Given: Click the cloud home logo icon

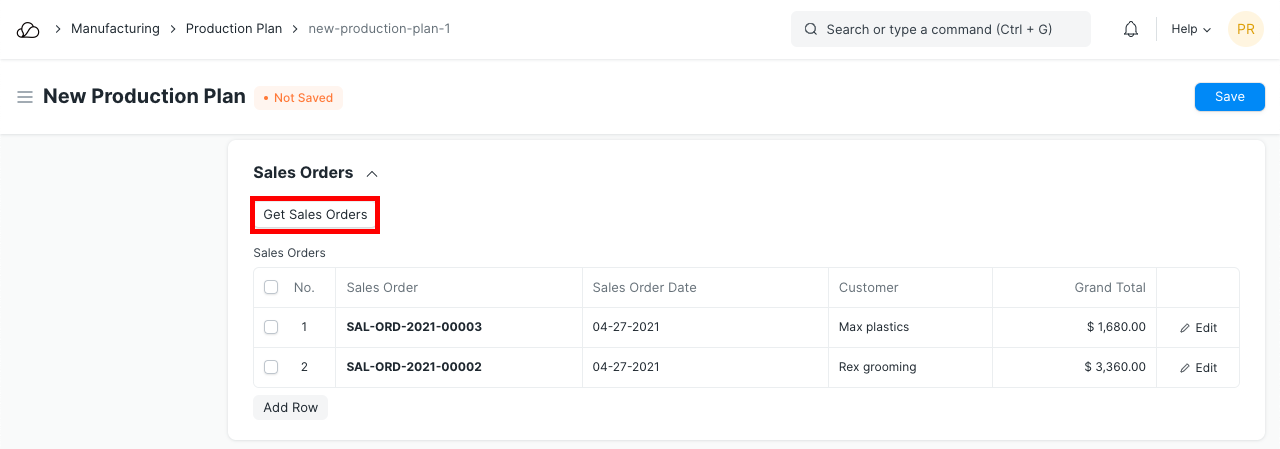Looking at the screenshot, I should click(x=28, y=30).
